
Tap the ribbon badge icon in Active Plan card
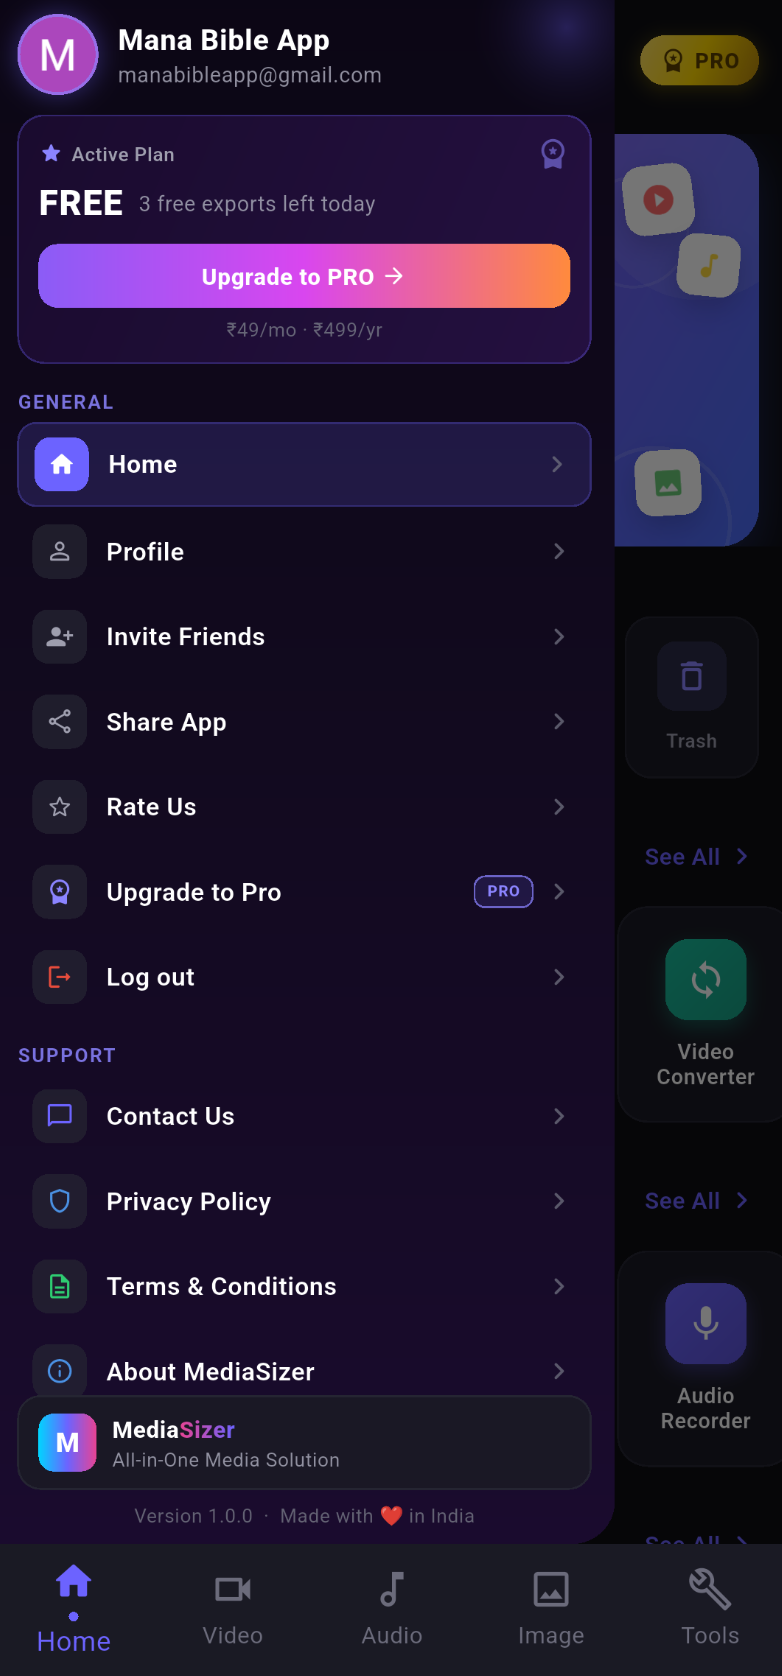pyautogui.click(x=553, y=154)
